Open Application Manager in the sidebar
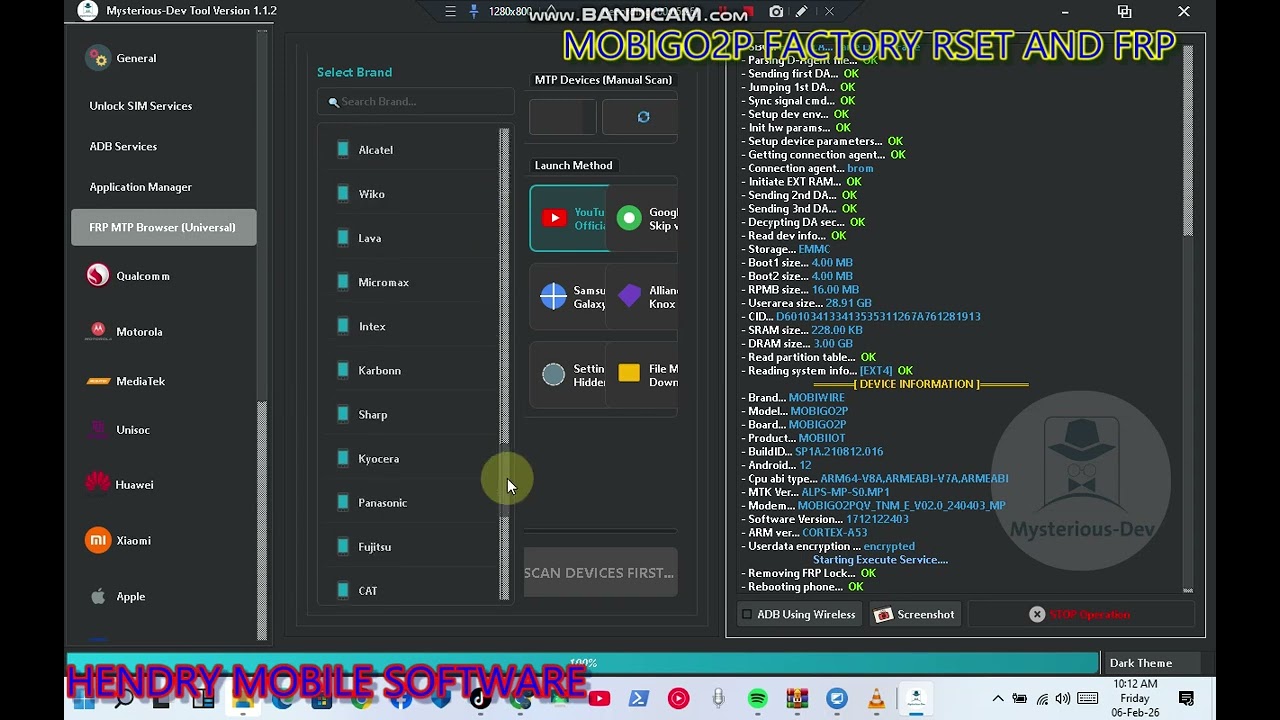 (164, 187)
